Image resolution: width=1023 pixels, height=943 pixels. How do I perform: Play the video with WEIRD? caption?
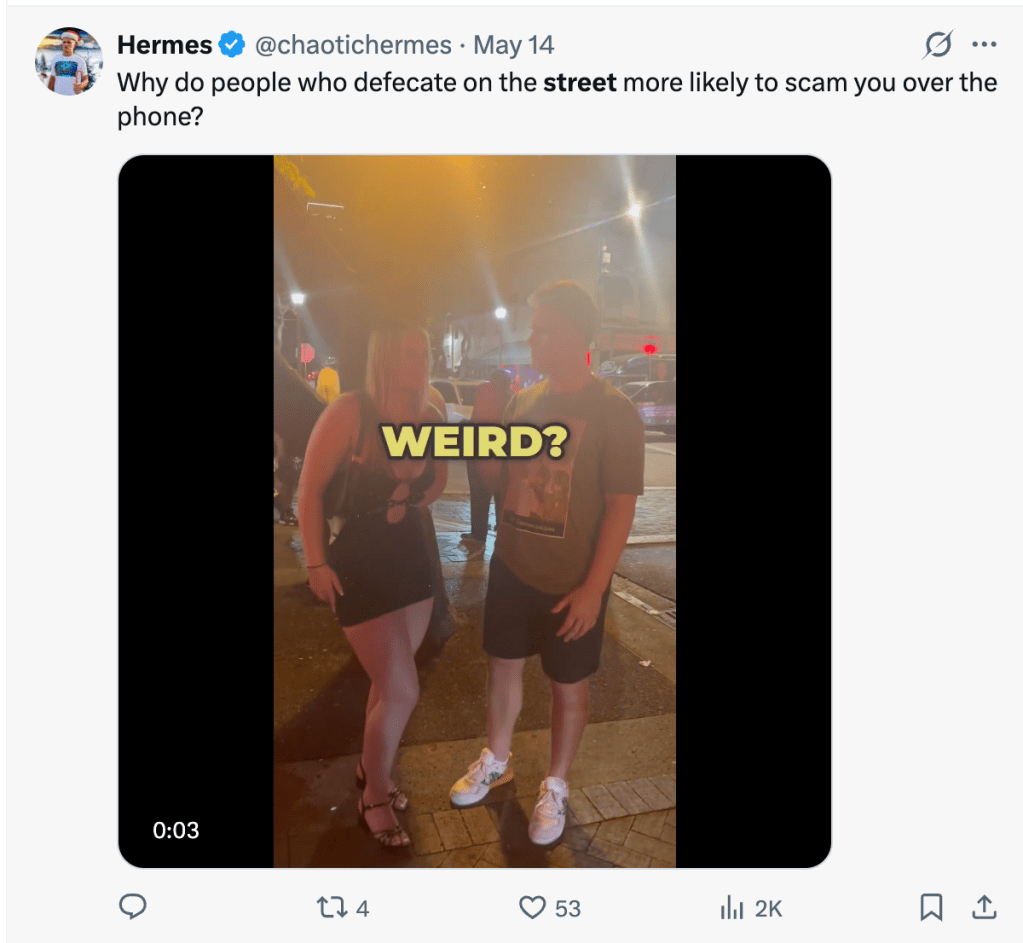coord(475,510)
